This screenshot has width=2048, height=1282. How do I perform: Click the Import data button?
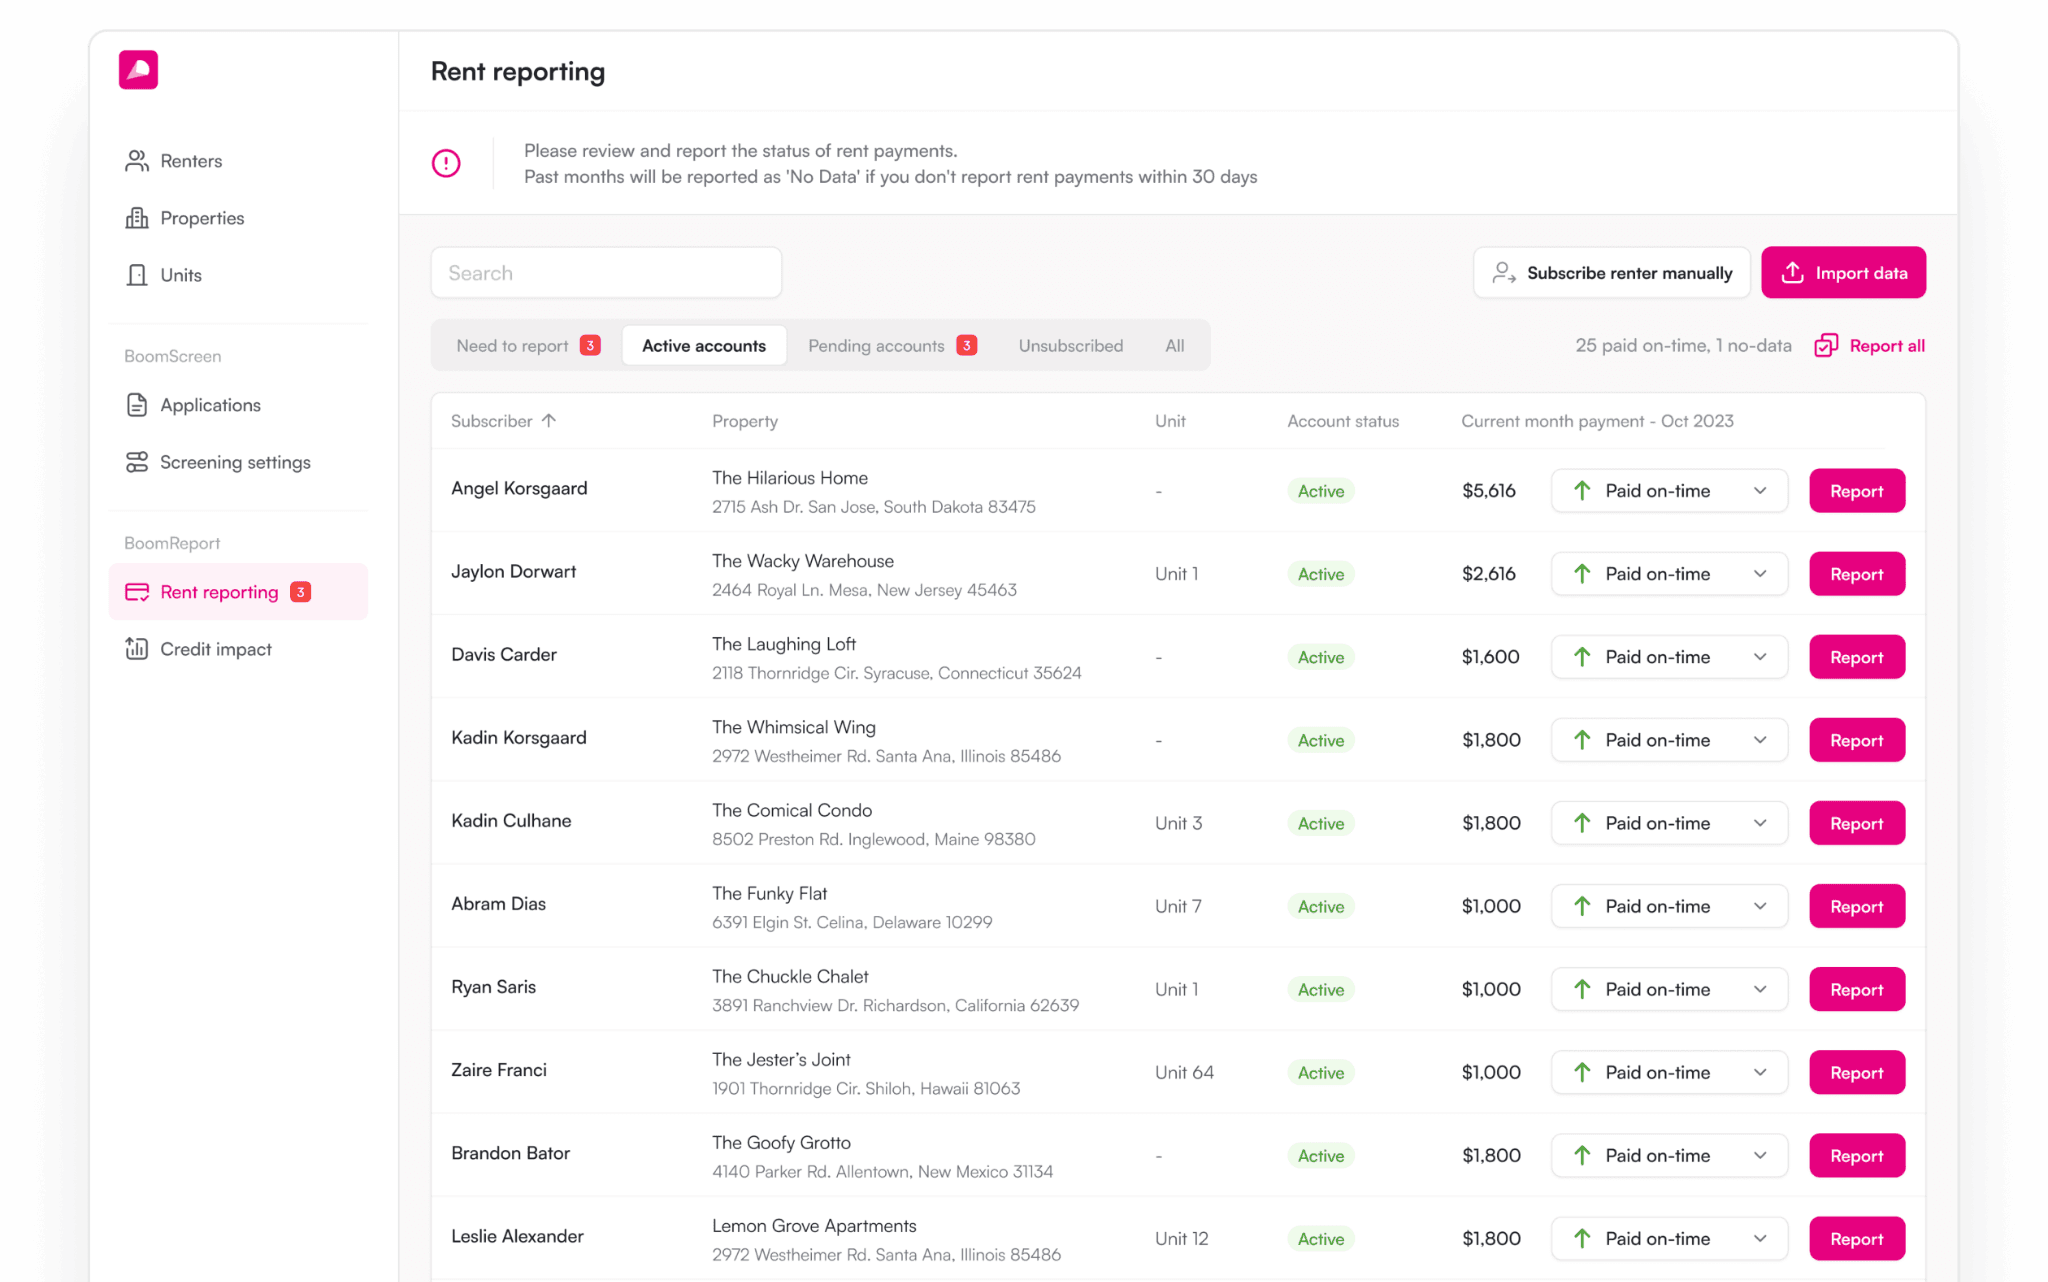[x=1843, y=273]
